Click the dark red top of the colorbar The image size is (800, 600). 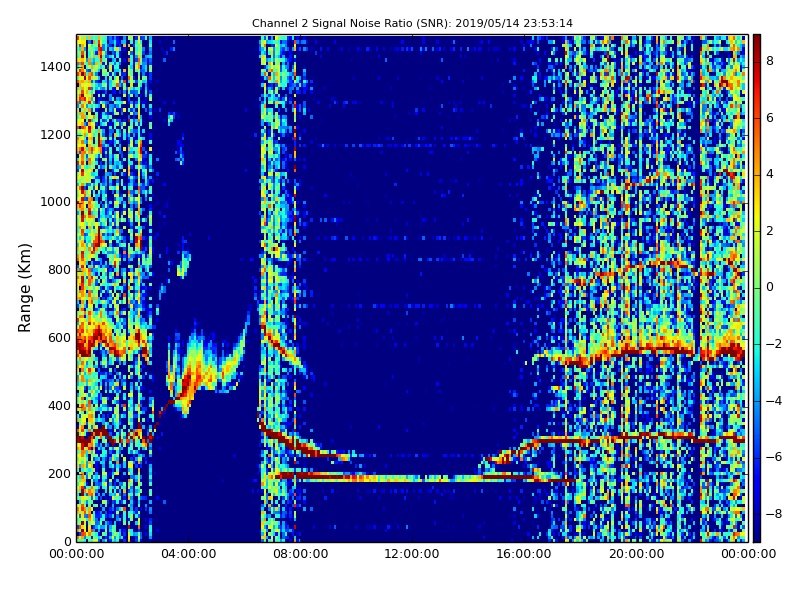[x=757, y=41]
